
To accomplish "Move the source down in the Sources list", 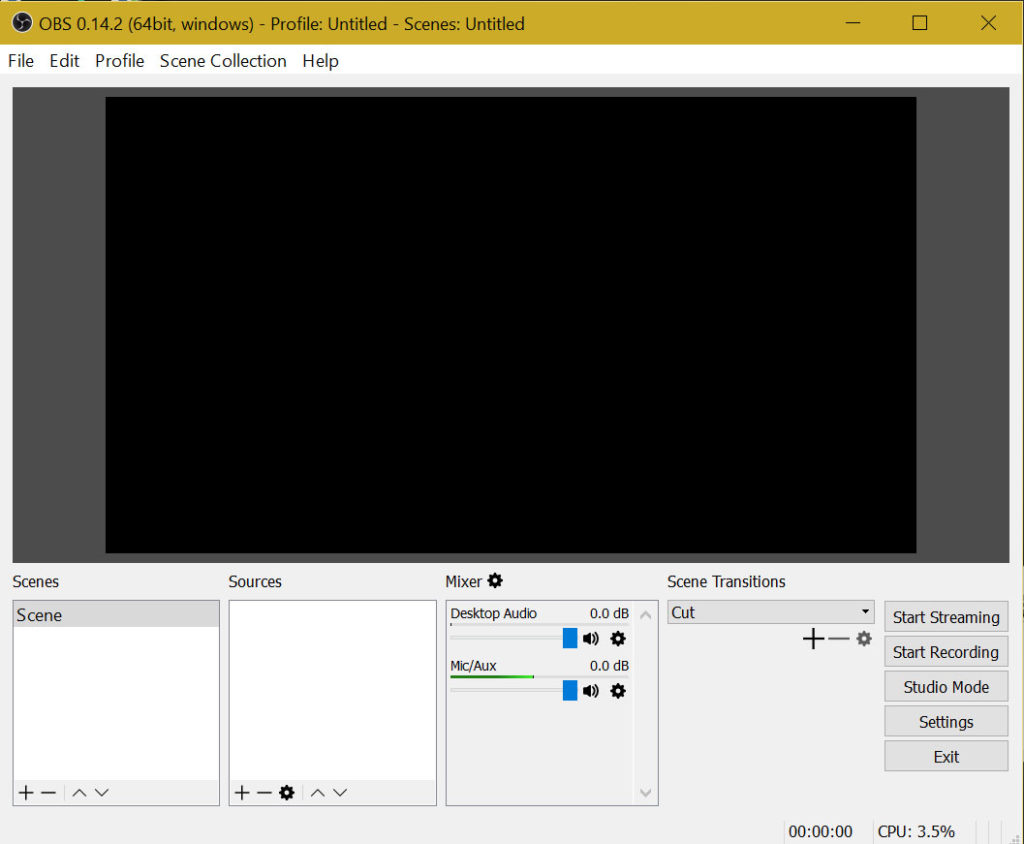I will pos(340,792).
